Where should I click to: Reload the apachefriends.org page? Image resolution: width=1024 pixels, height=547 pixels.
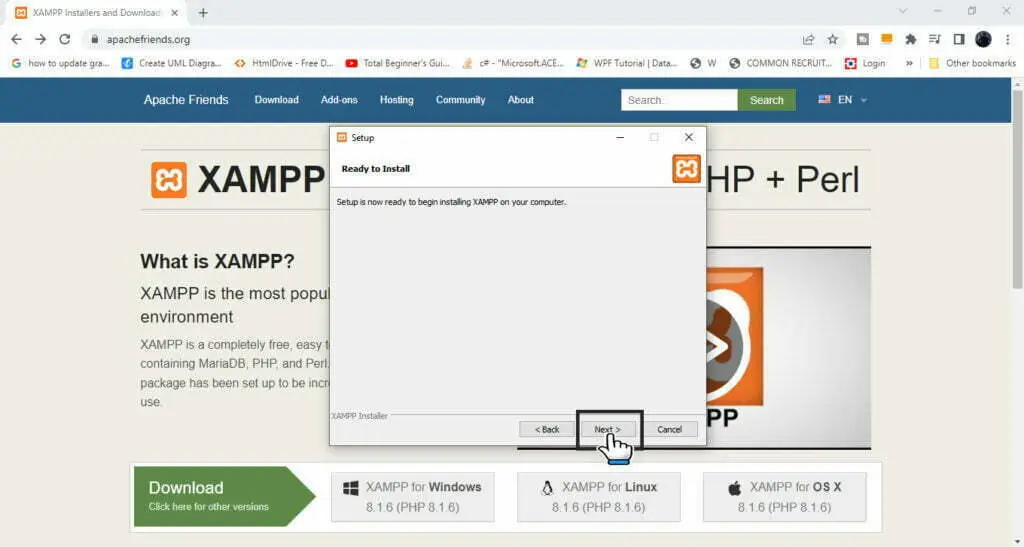click(65, 39)
